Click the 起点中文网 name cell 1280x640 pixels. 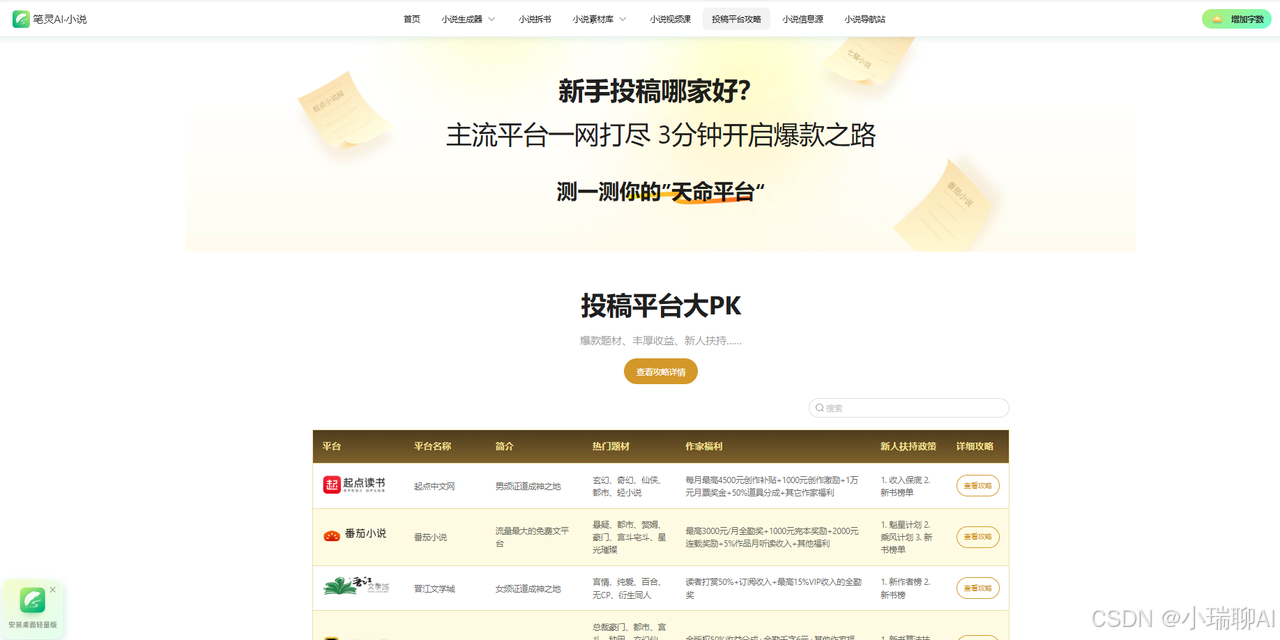tap(435, 486)
